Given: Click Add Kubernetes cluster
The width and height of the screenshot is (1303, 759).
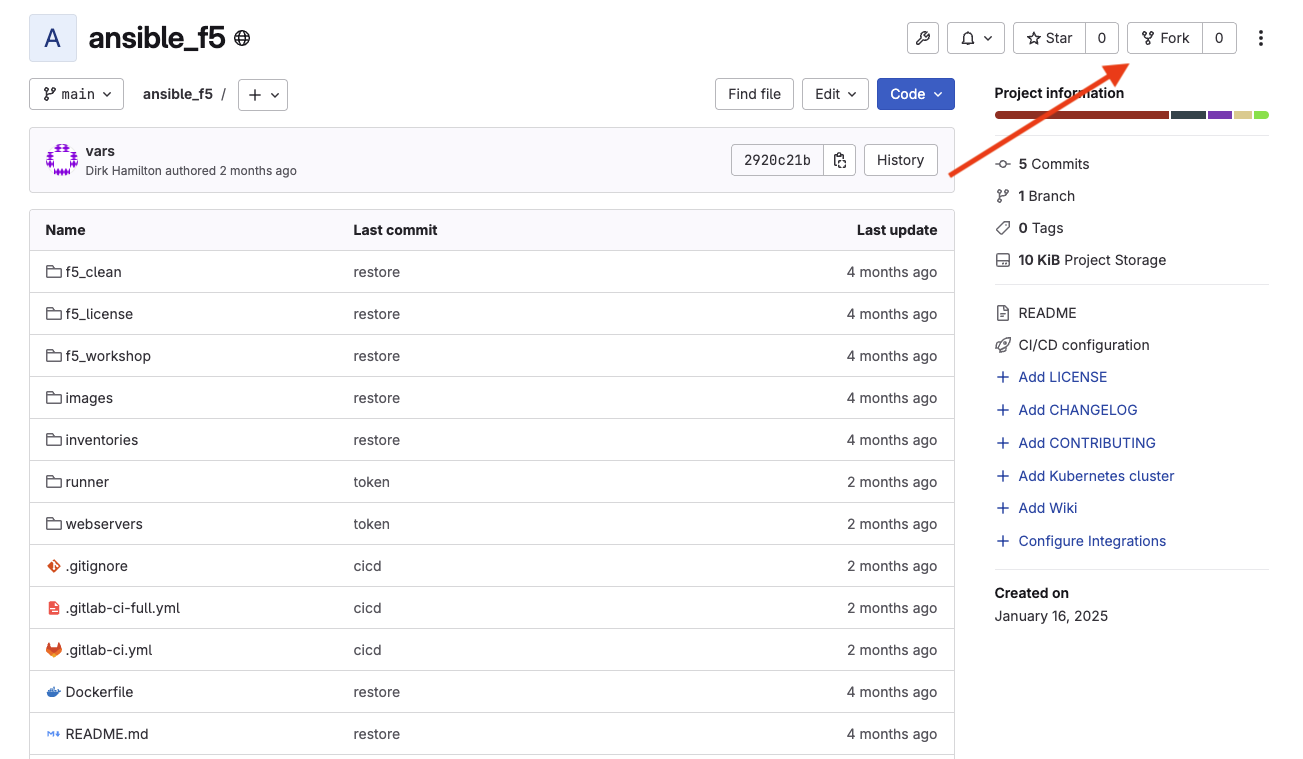Looking at the screenshot, I should coord(1096,476).
